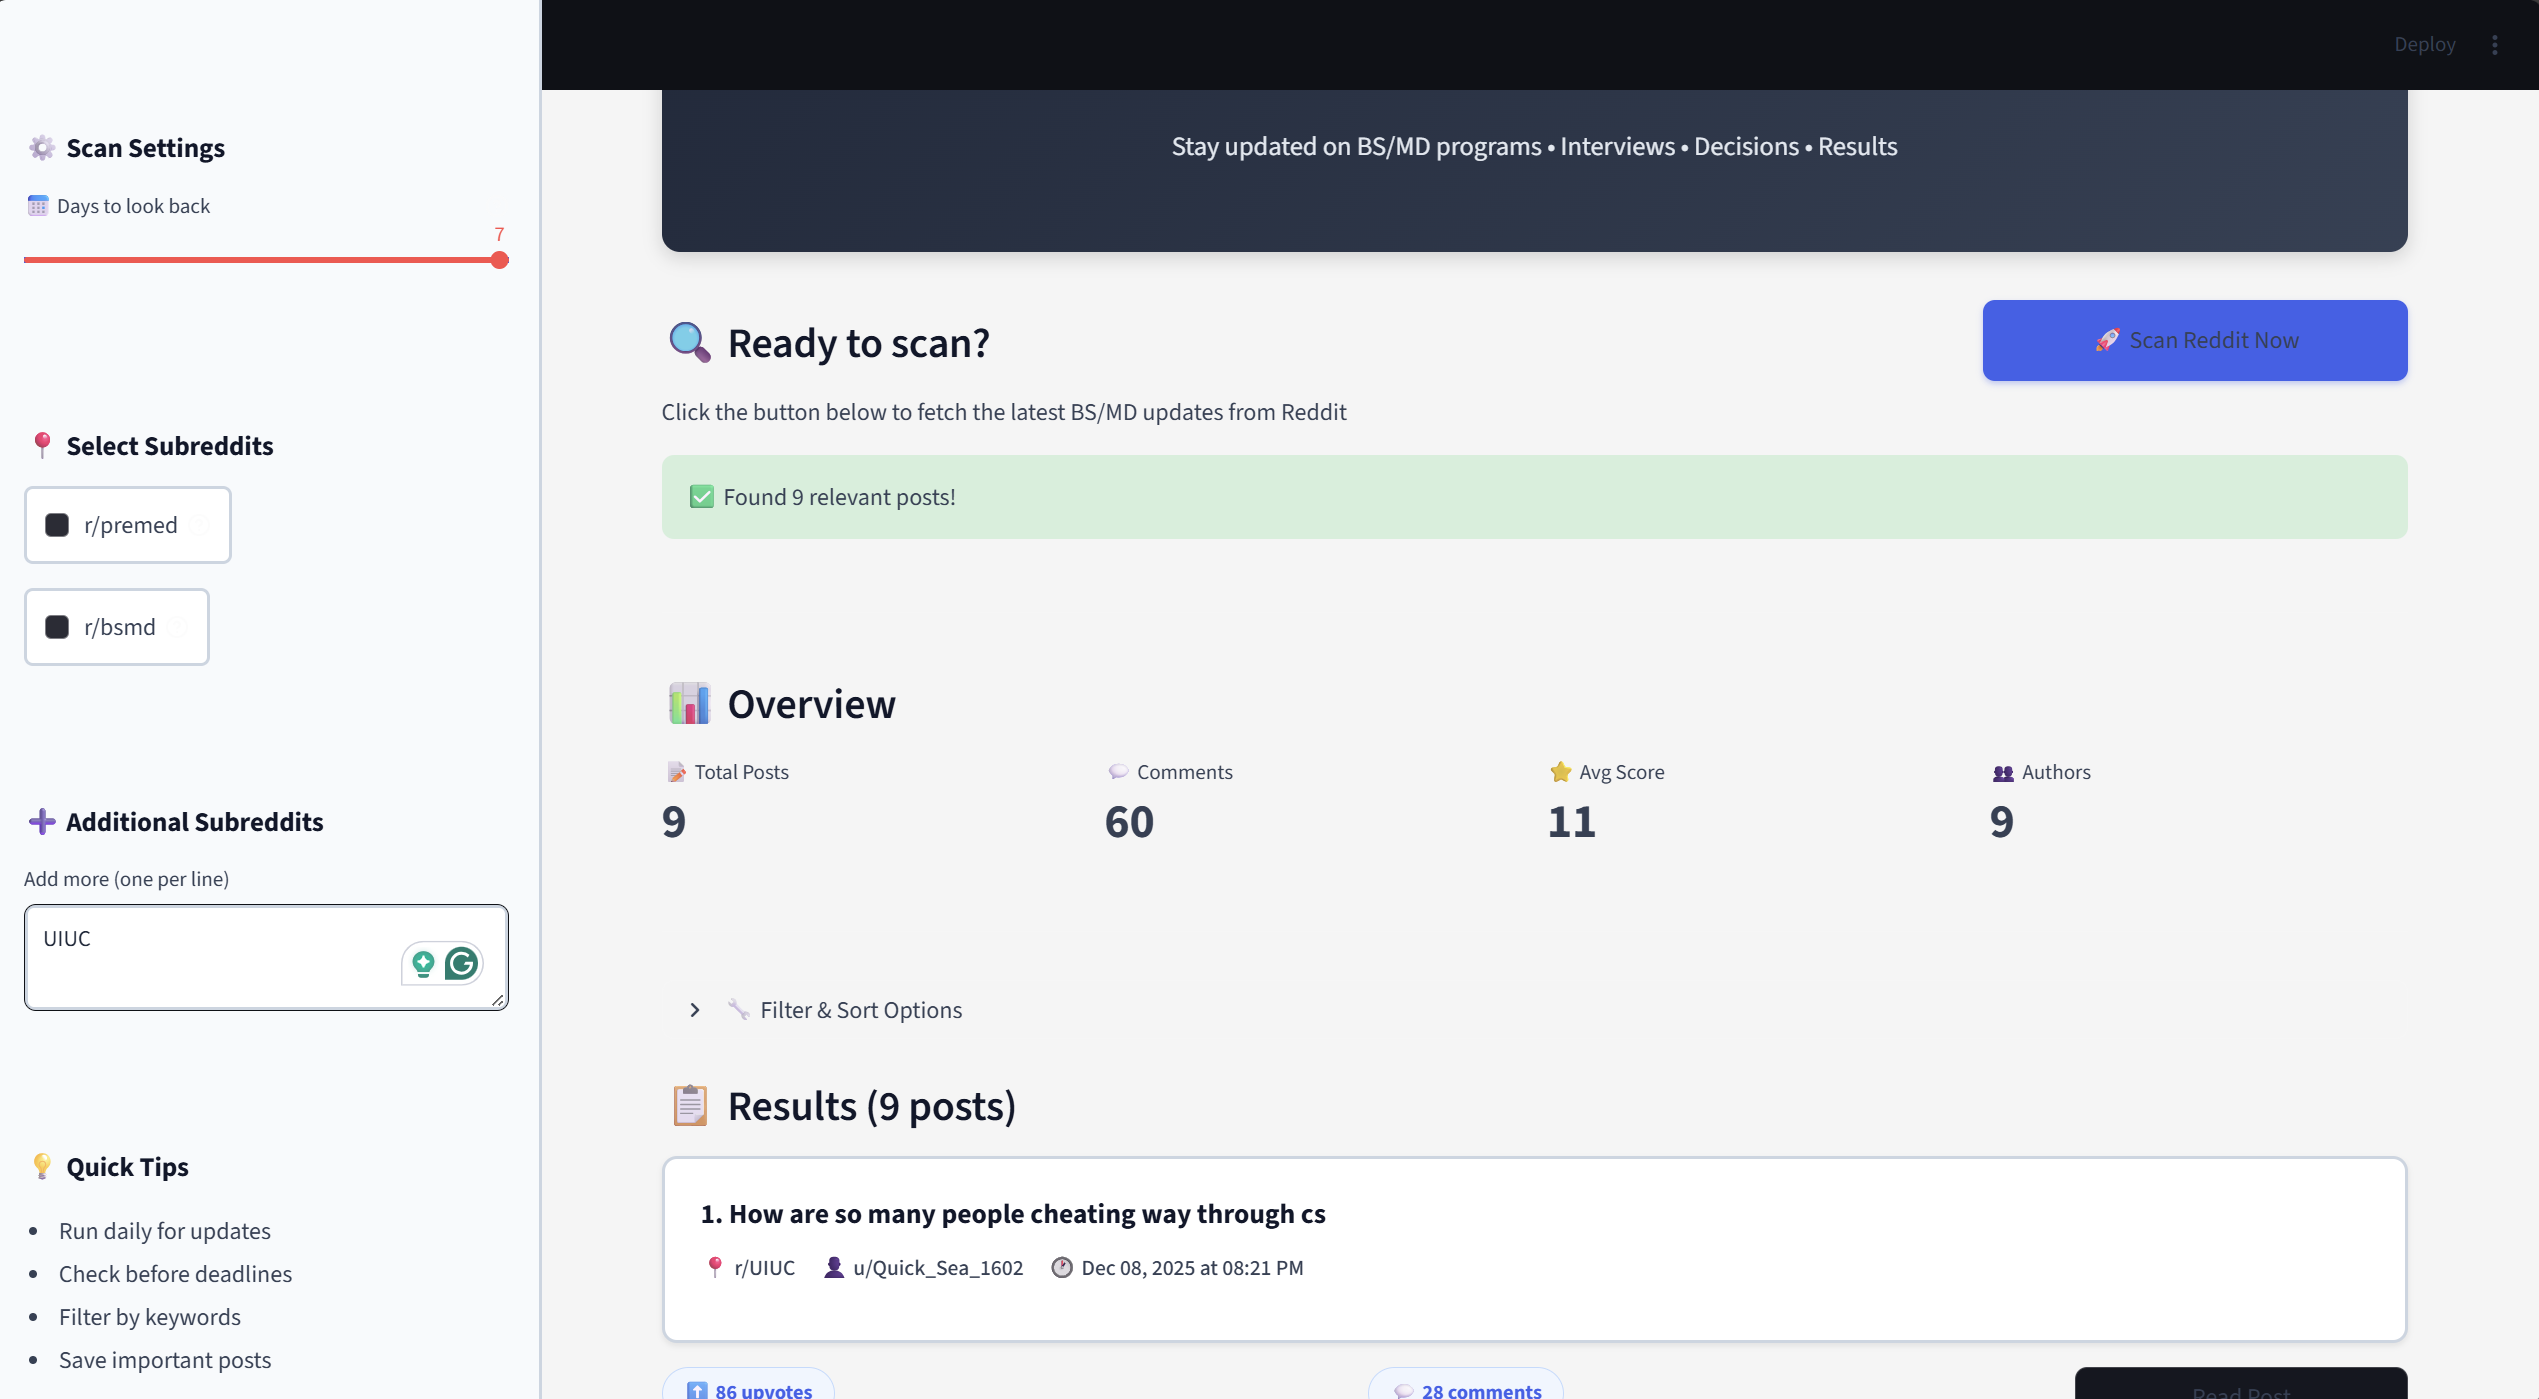Click the clipboard icon beside Results
Image resolution: width=2539 pixels, height=1399 pixels.
(x=688, y=1105)
